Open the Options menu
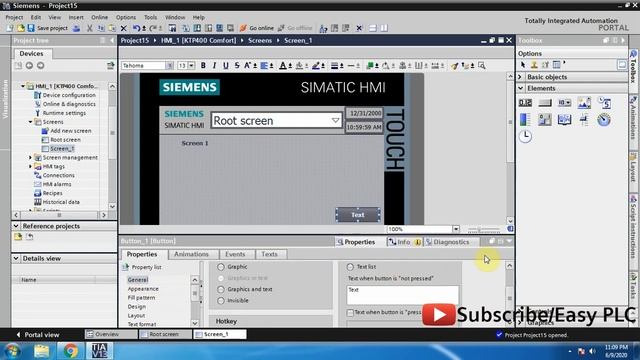640x360 pixels. point(126,18)
